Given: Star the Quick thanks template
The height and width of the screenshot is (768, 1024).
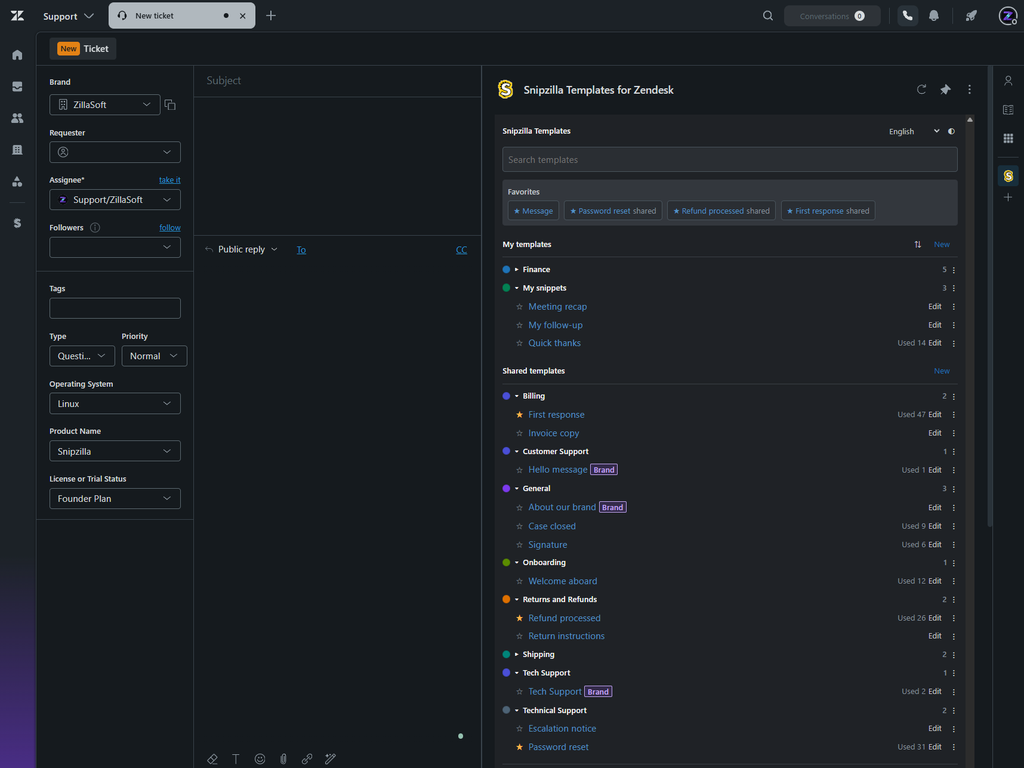Looking at the screenshot, I should point(519,343).
